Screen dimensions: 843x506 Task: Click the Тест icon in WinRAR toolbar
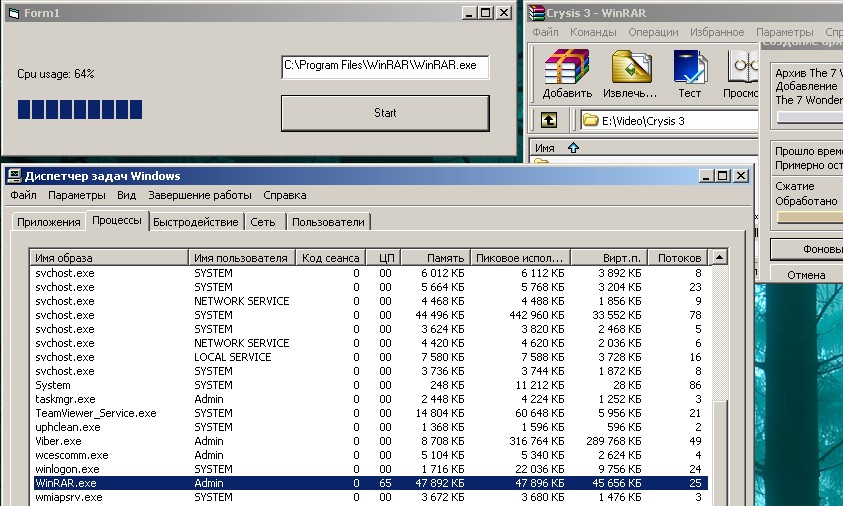[x=690, y=74]
